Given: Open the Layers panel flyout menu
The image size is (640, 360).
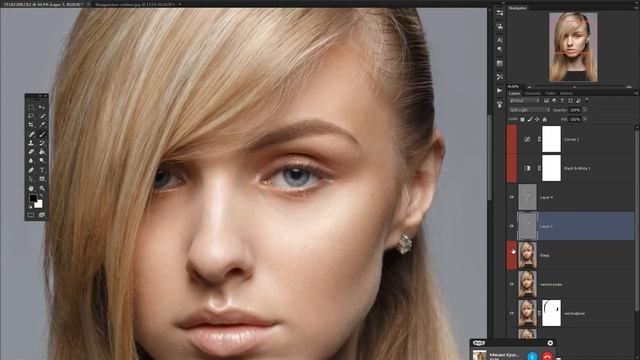Looking at the screenshot, I should [x=636, y=93].
